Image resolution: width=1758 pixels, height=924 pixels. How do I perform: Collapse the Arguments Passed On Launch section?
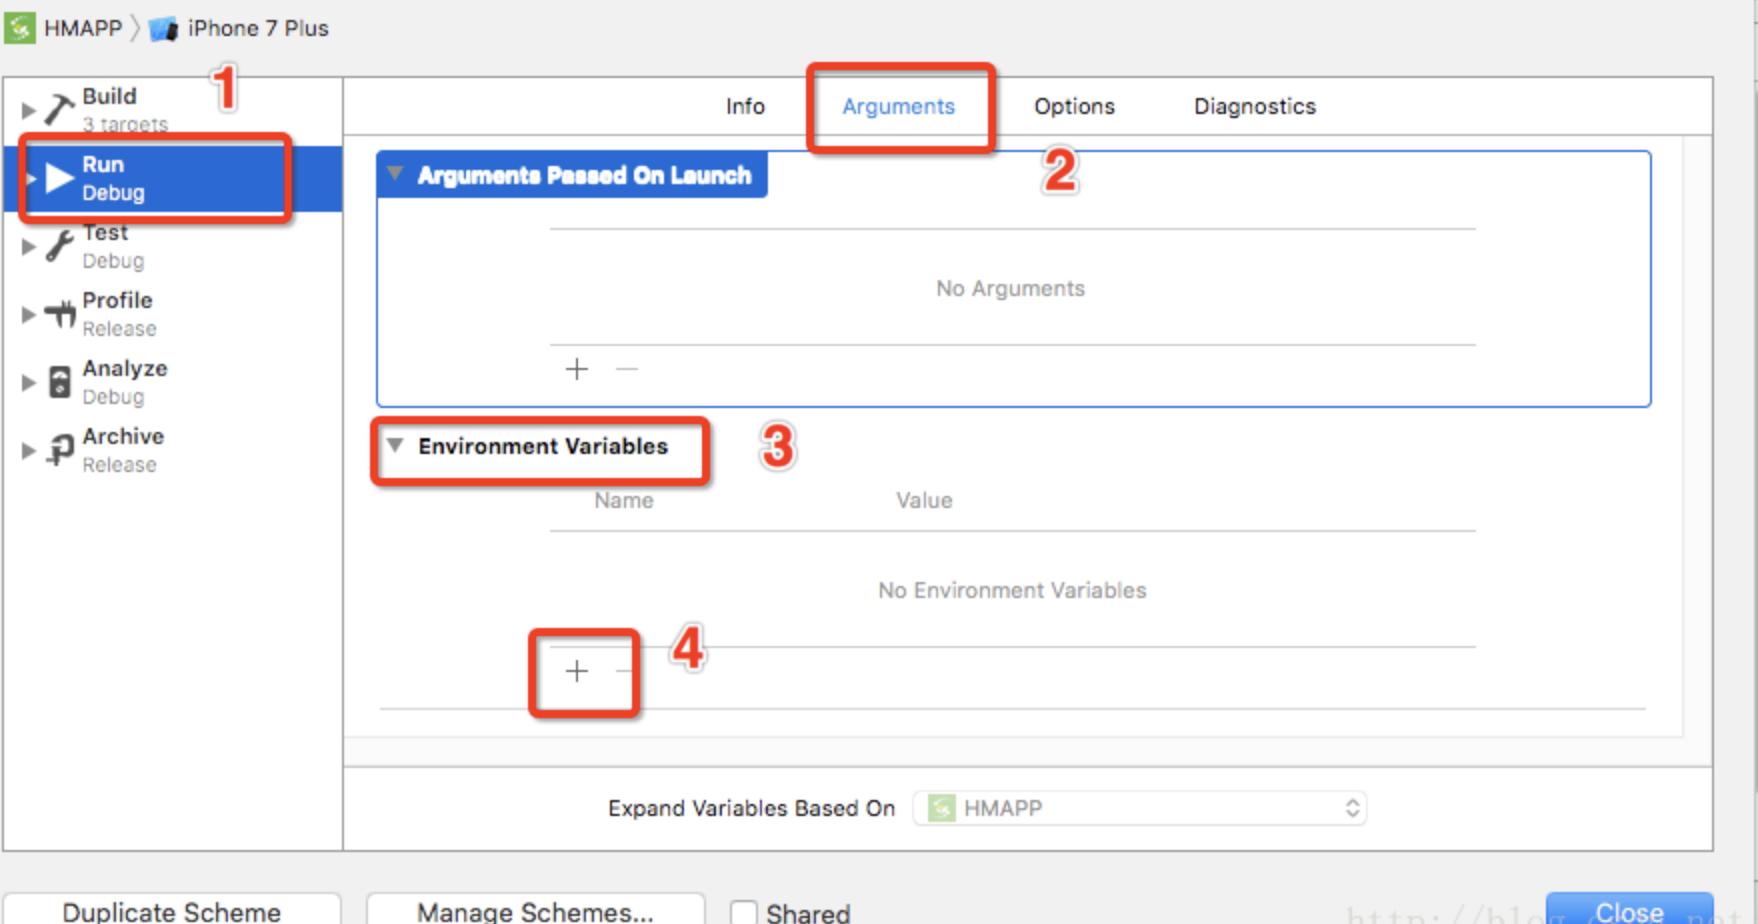pyautogui.click(x=396, y=174)
